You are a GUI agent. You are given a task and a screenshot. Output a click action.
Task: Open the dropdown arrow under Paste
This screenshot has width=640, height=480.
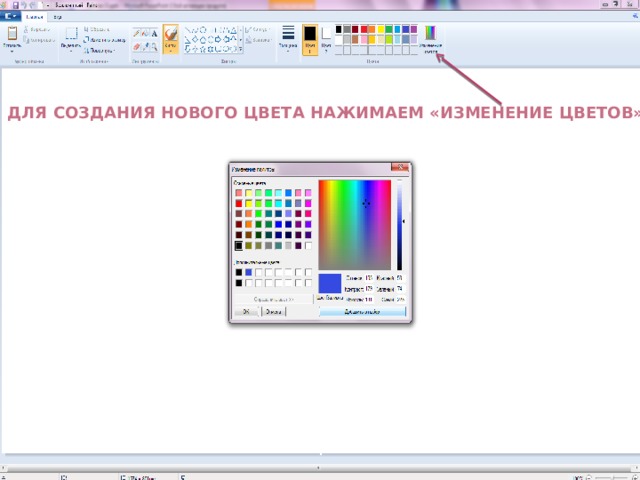(12, 52)
